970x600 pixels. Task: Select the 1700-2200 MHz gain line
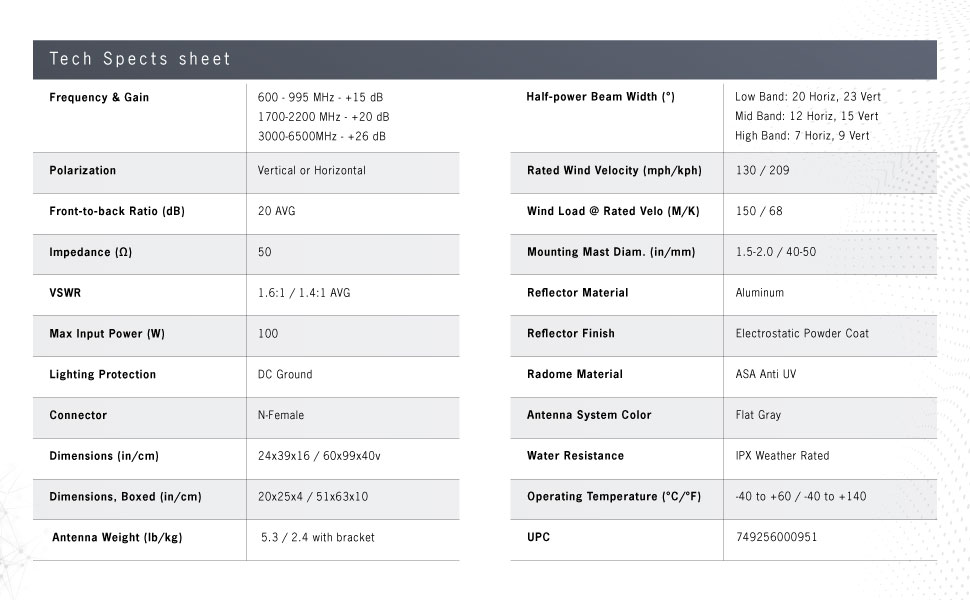[x=323, y=117]
